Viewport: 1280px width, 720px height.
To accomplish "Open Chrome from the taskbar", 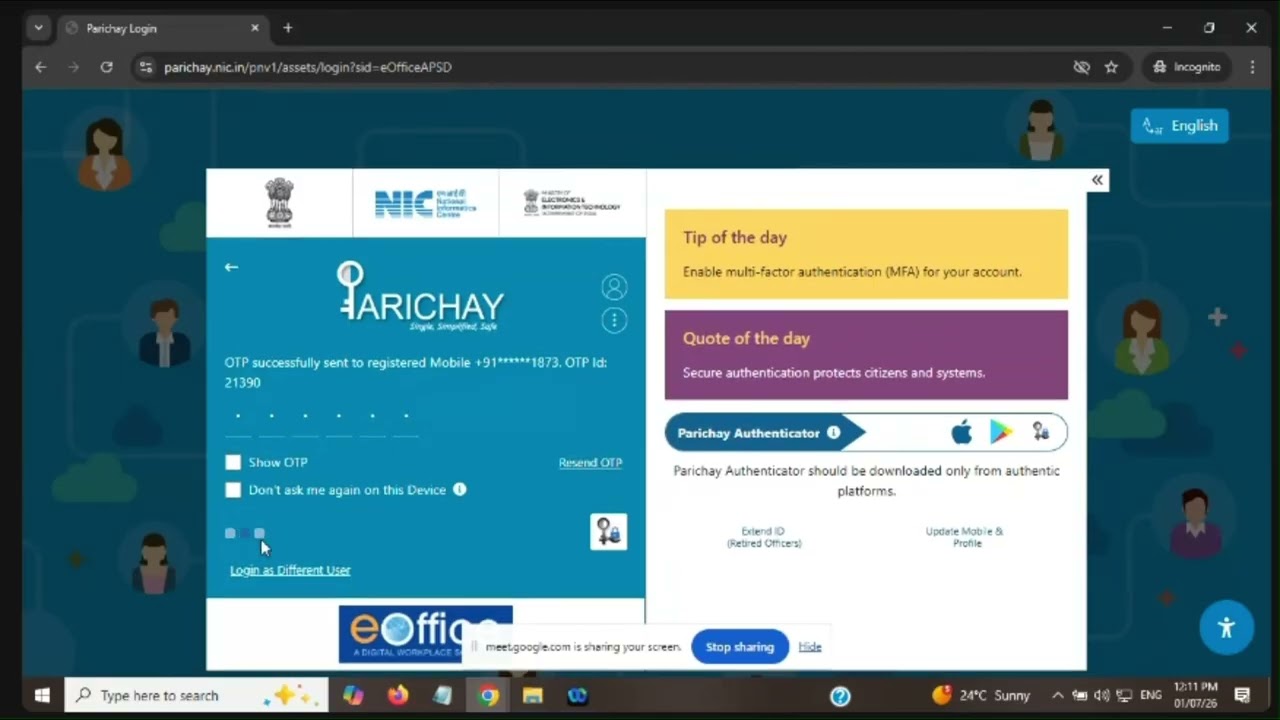I will [x=488, y=695].
